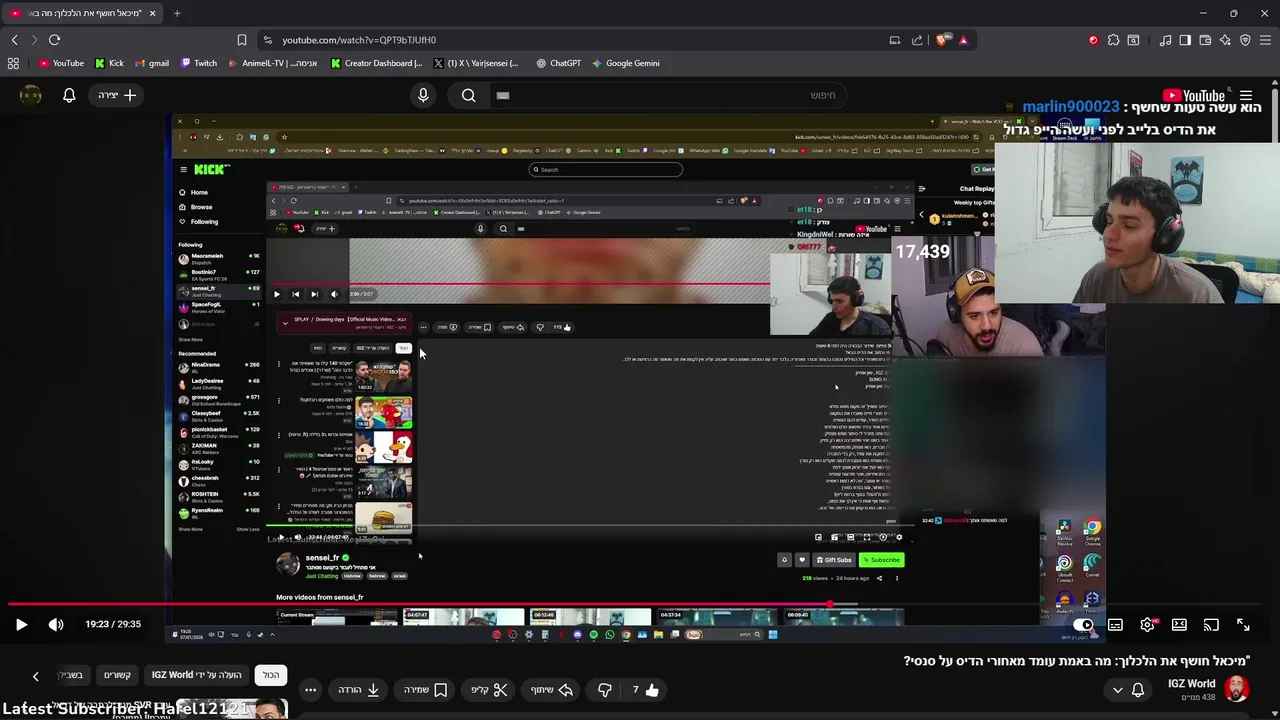Screen dimensions: 1280x720
Task: Download the video with the הורדה button
Action: click(360, 690)
